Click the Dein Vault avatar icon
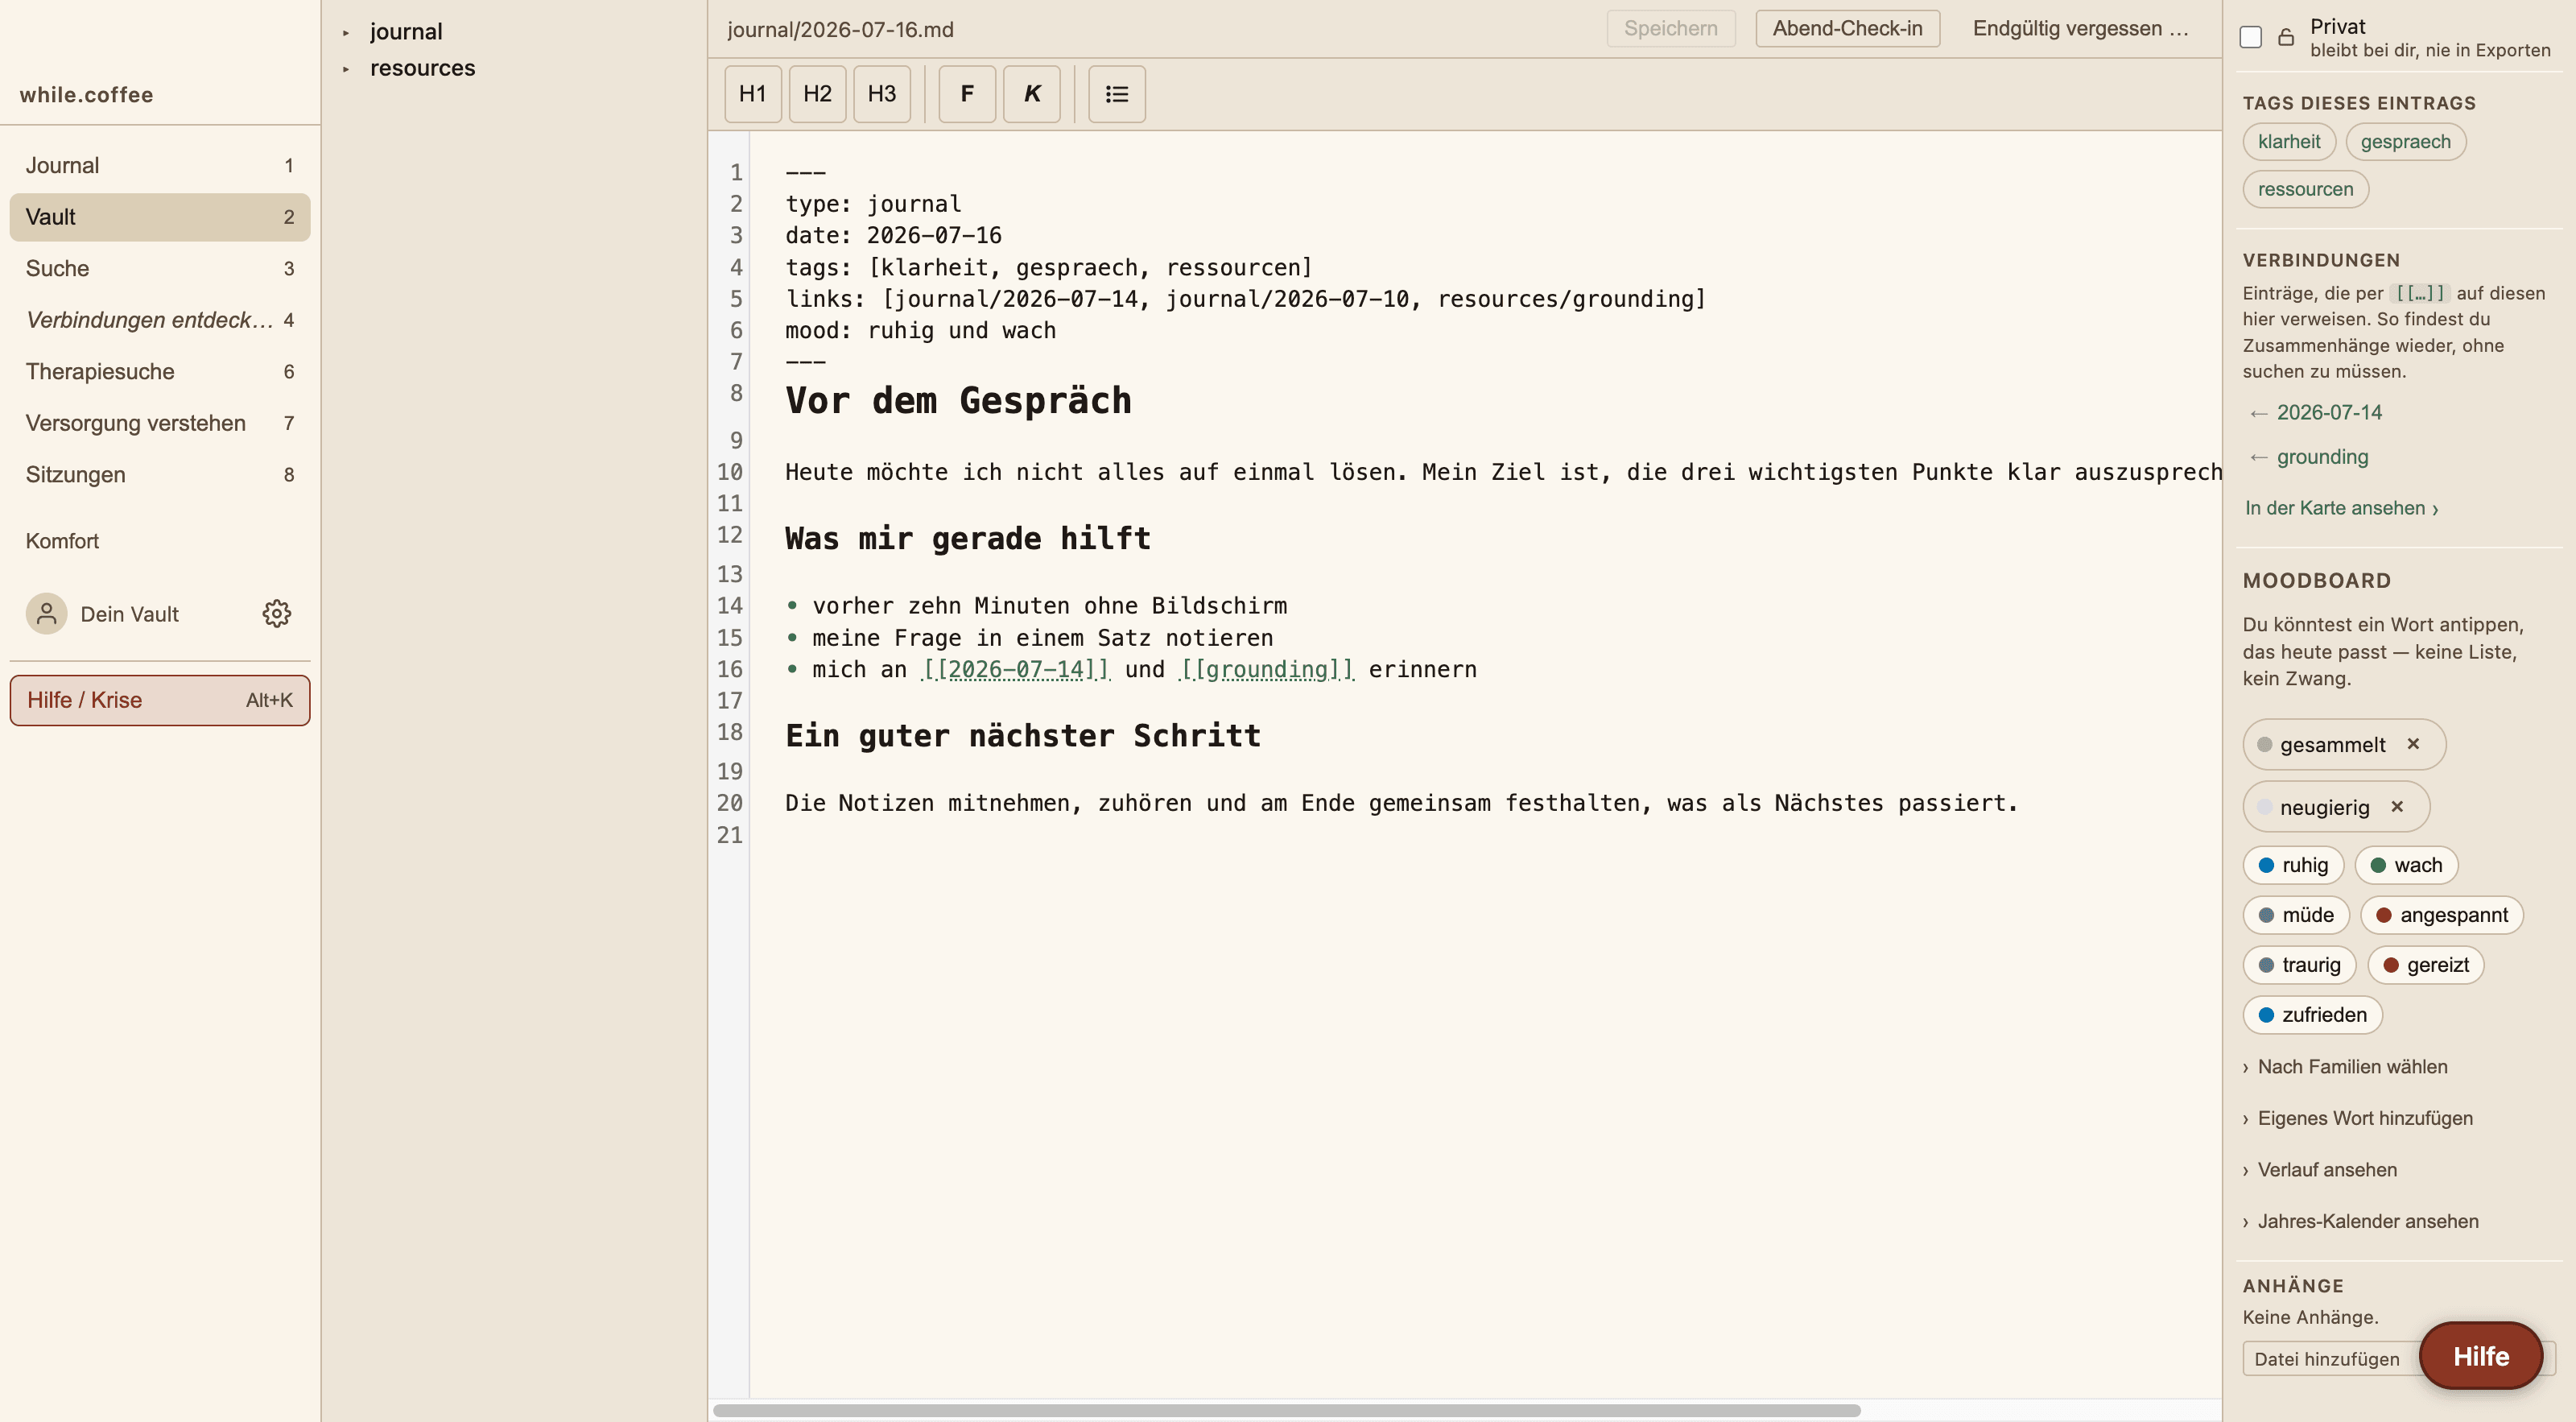This screenshot has width=2576, height=1422. [x=46, y=613]
